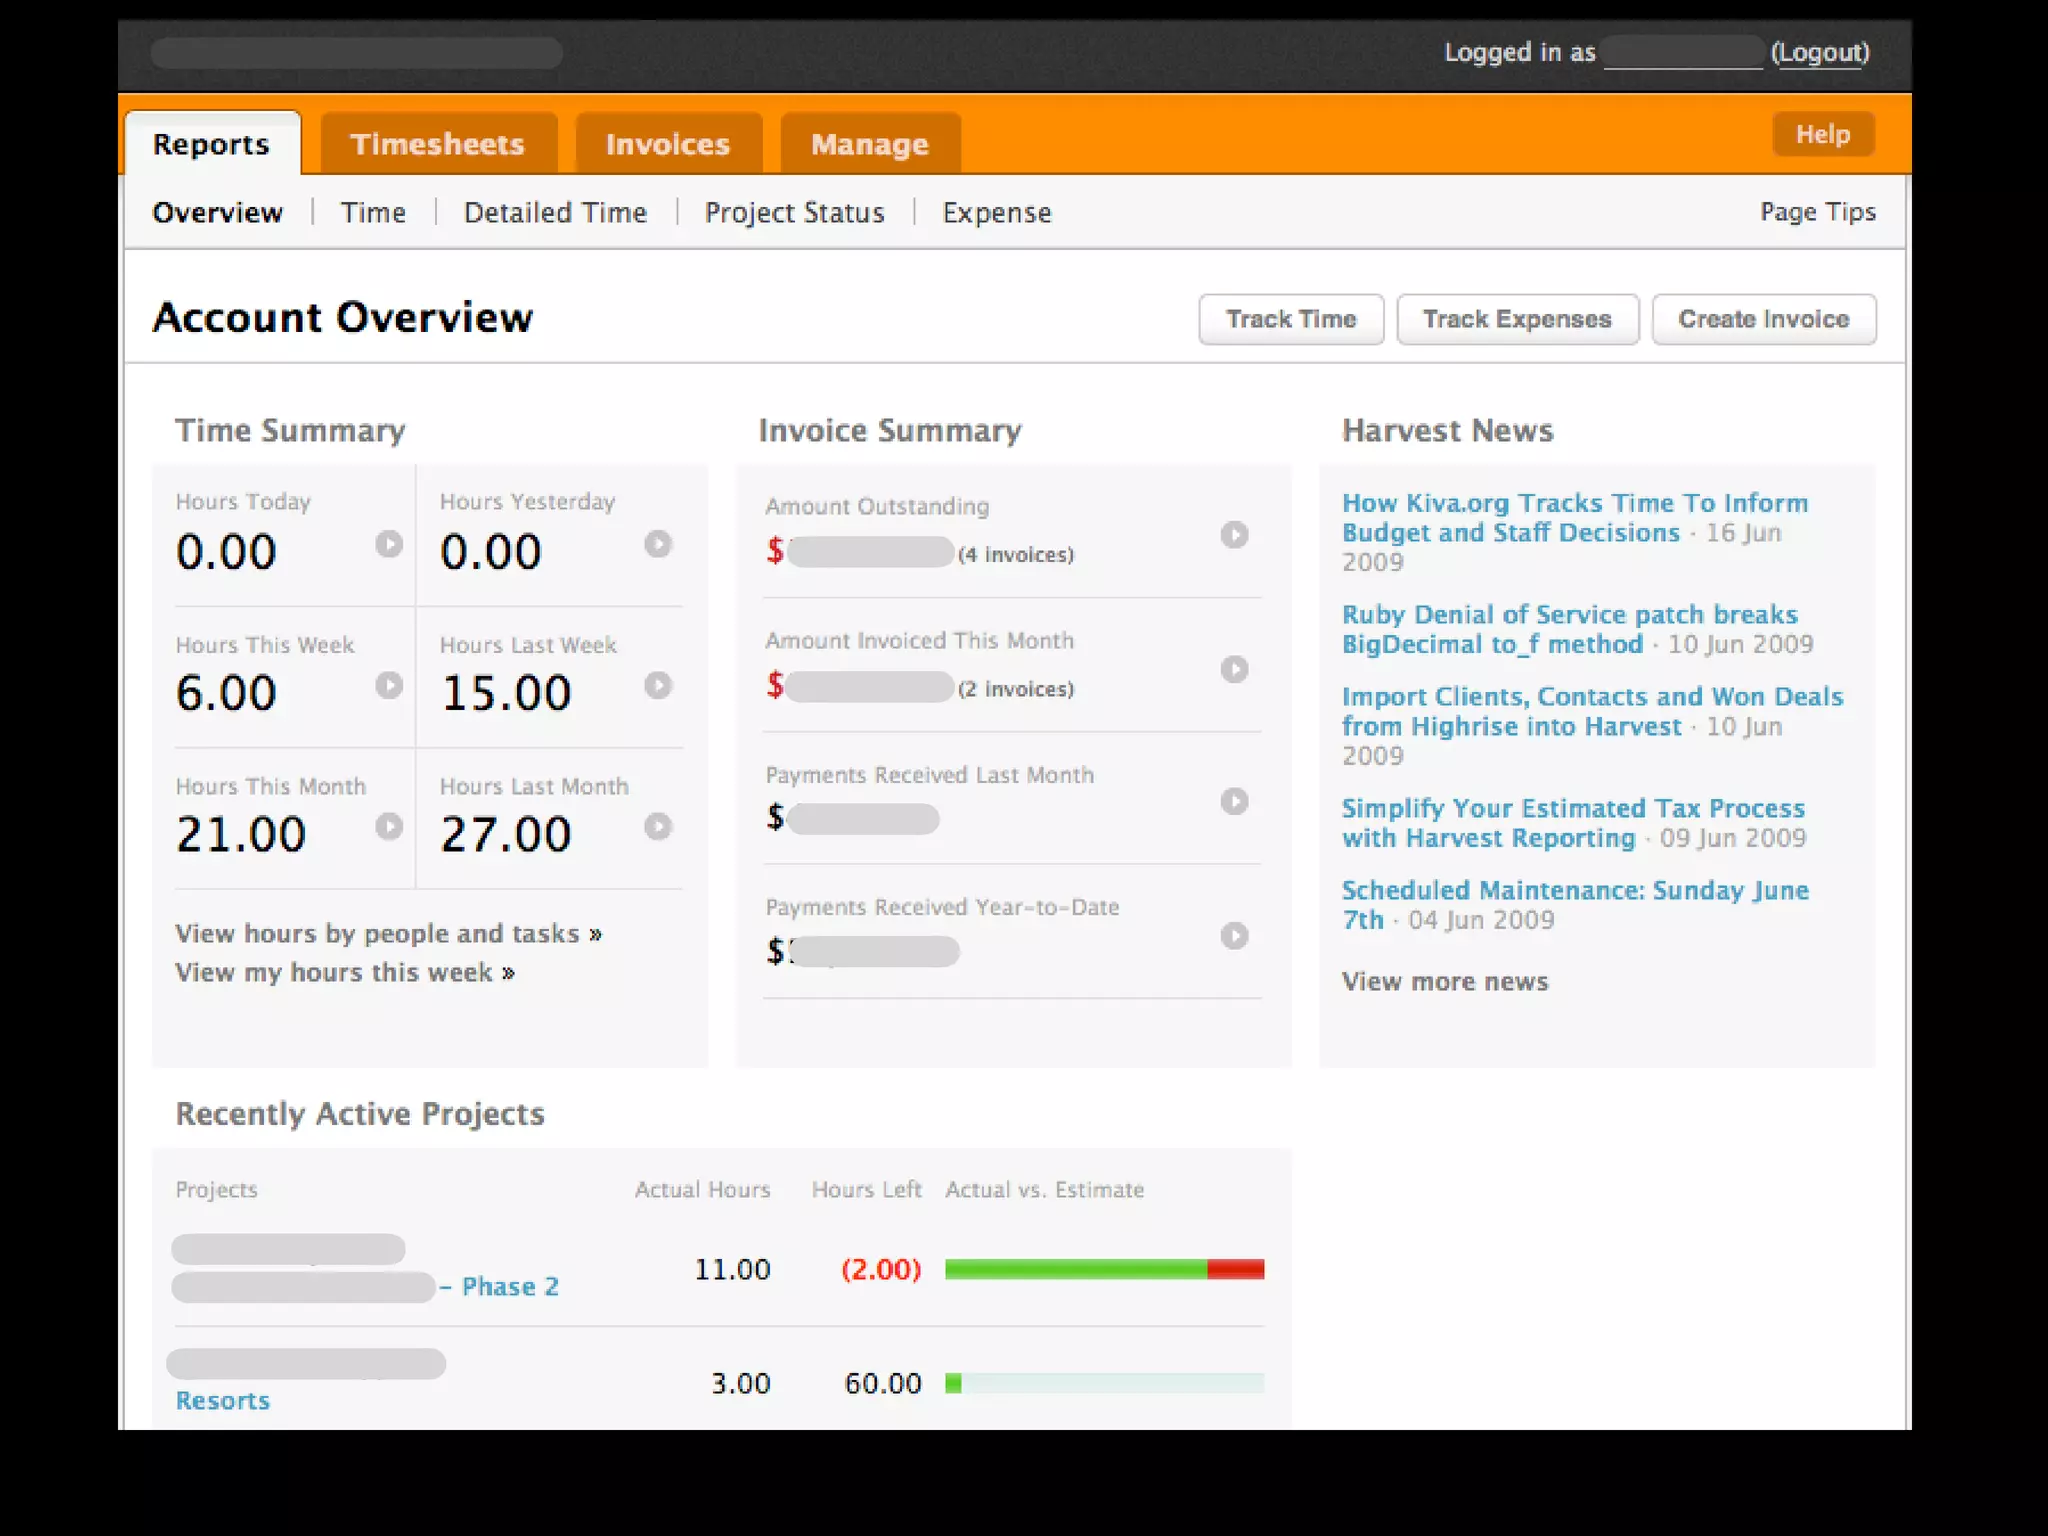
Task: Open Amount Outstanding arrow icon
Action: (1234, 535)
